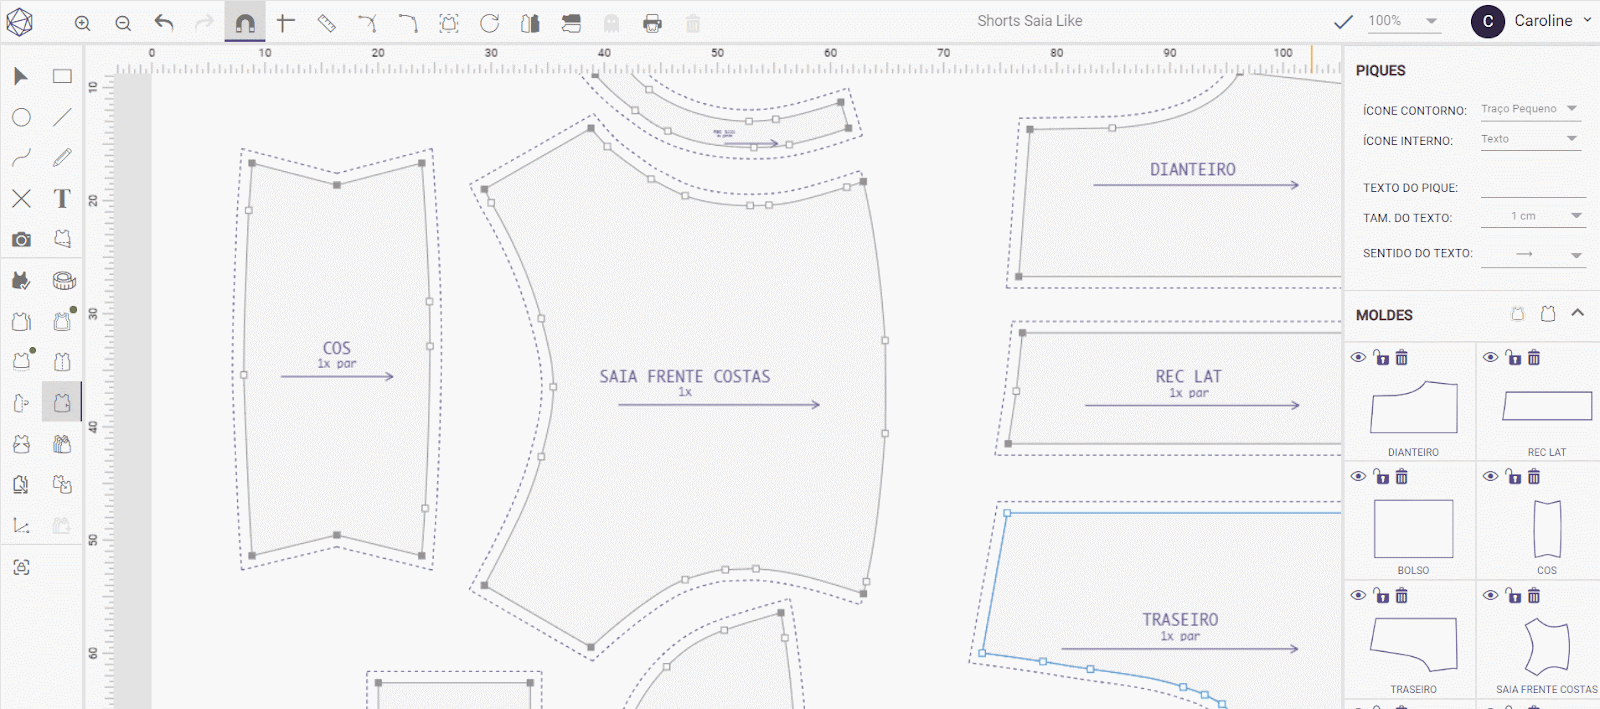The width and height of the screenshot is (1600, 709).
Task: Toggle the lock on DIANTEIRO mold
Action: 1381,357
